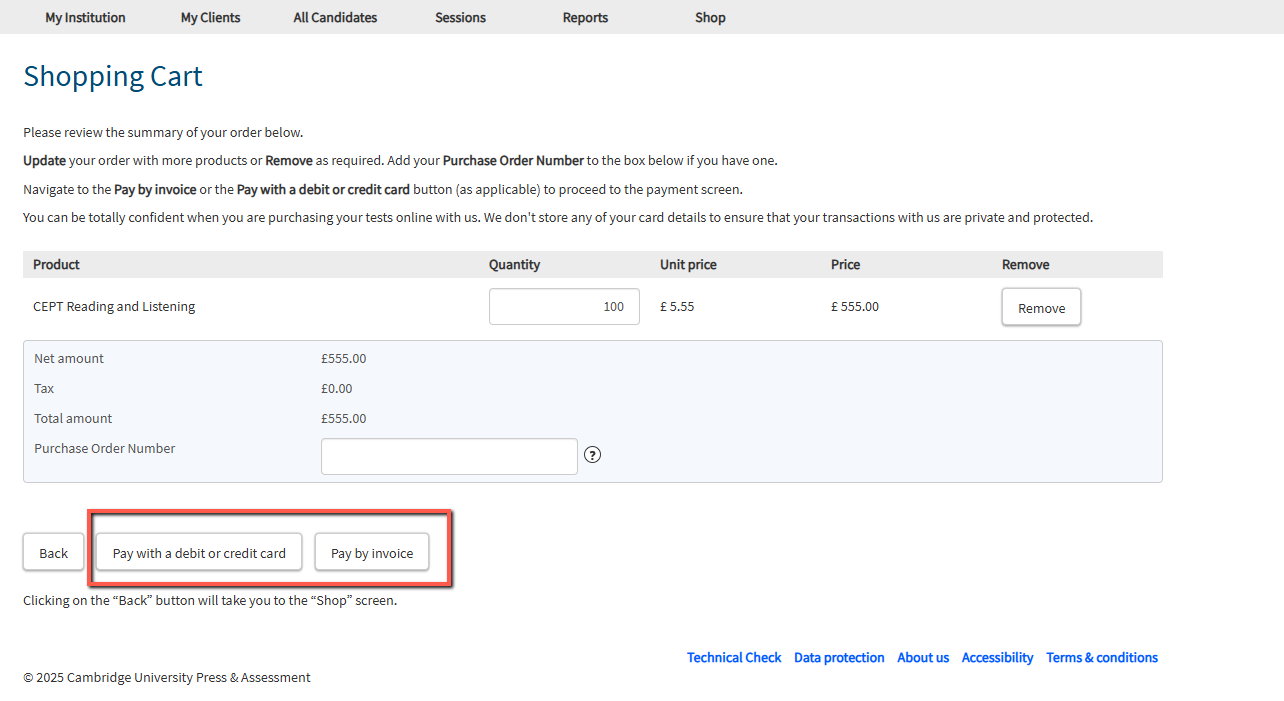Visit the About us link

[923, 657]
